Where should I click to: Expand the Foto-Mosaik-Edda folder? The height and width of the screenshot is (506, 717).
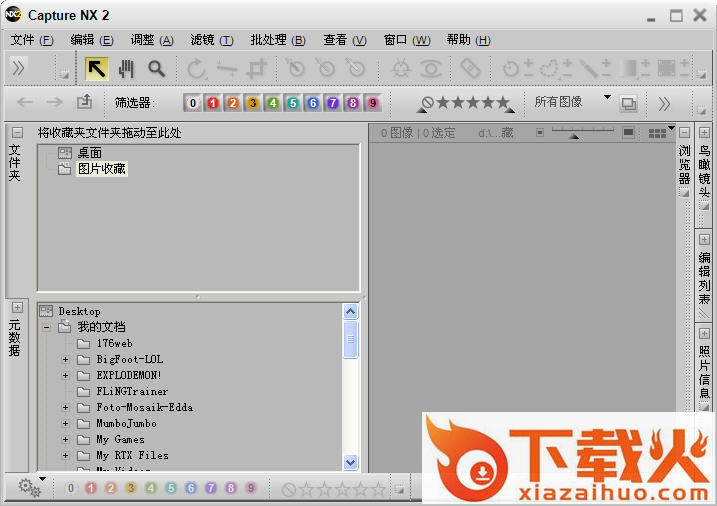[65, 407]
